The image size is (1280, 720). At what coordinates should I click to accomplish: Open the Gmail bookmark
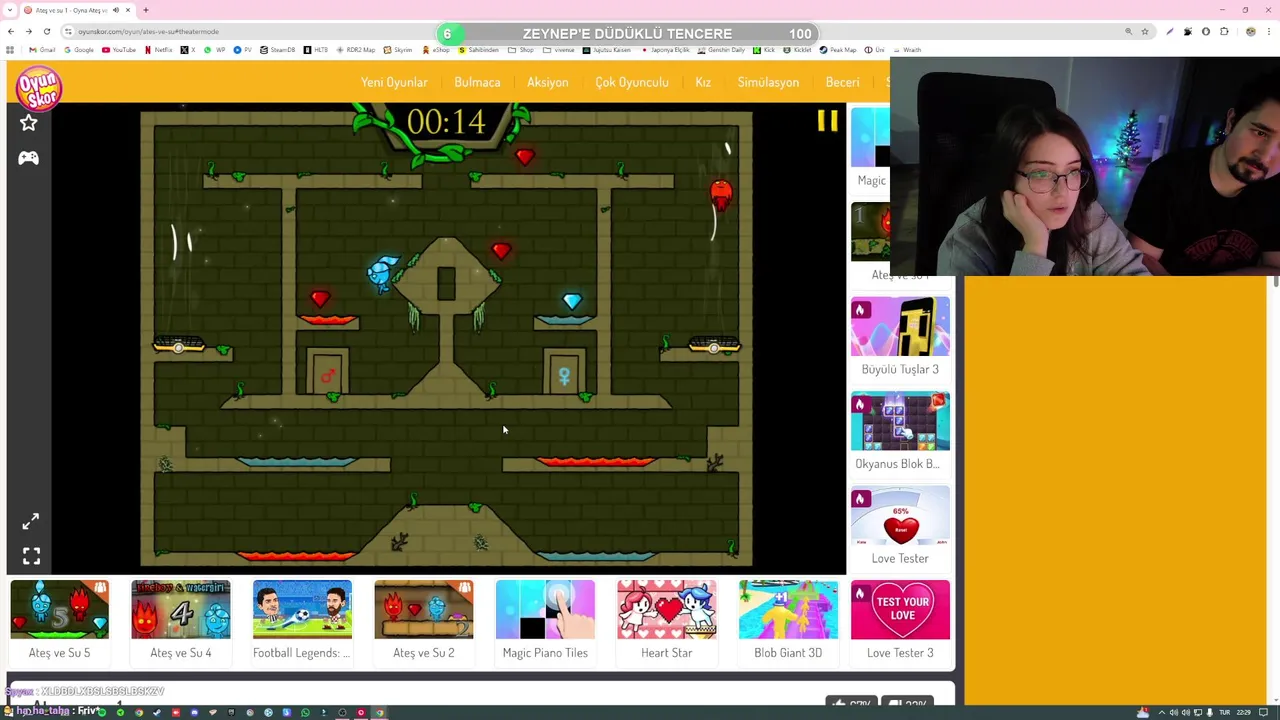point(42,50)
